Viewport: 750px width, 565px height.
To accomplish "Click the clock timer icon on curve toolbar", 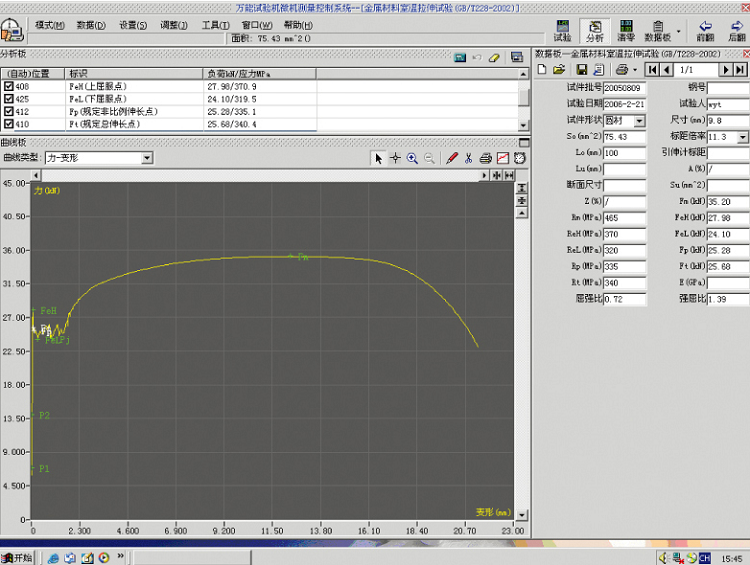I will pyautogui.click(x=520, y=158).
